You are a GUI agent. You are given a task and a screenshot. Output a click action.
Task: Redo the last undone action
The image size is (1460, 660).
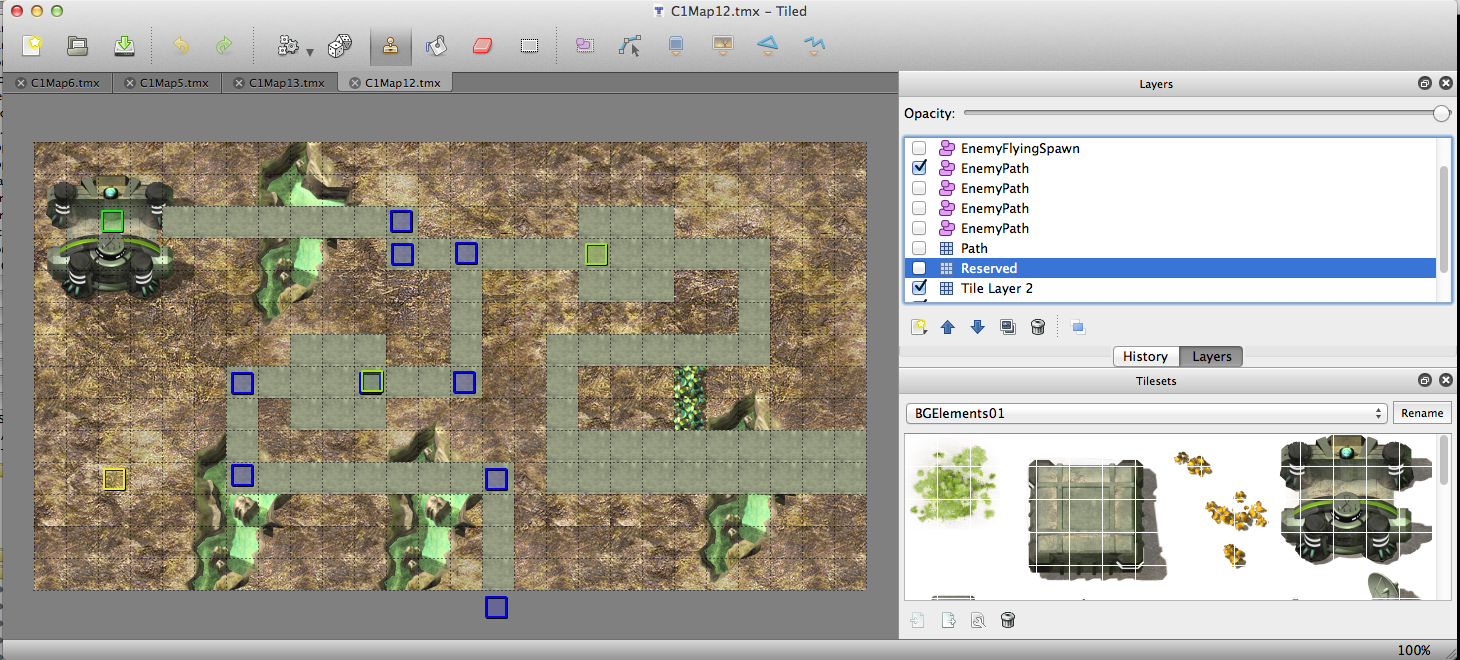[224, 45]
